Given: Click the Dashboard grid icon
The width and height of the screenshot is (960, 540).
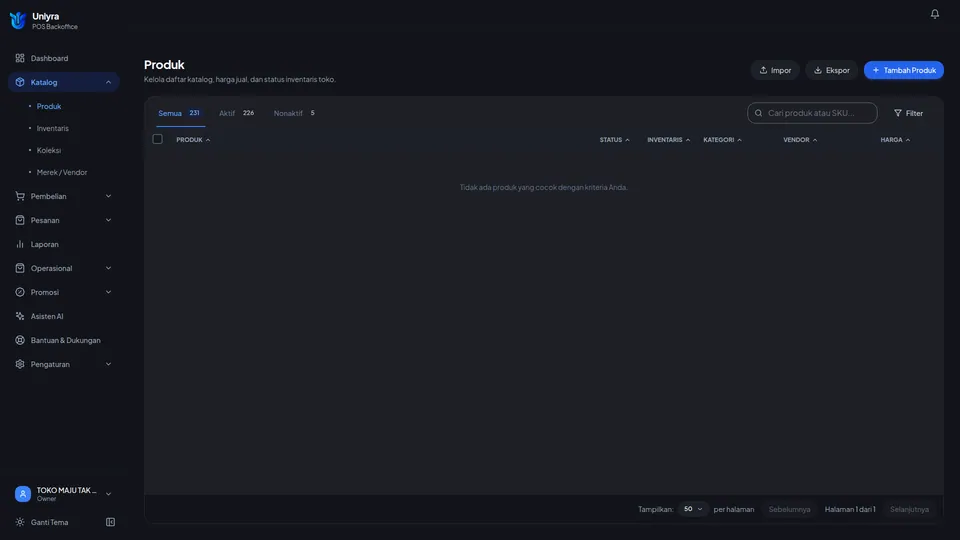Looking at the screenshot, I should coord(20,58).
